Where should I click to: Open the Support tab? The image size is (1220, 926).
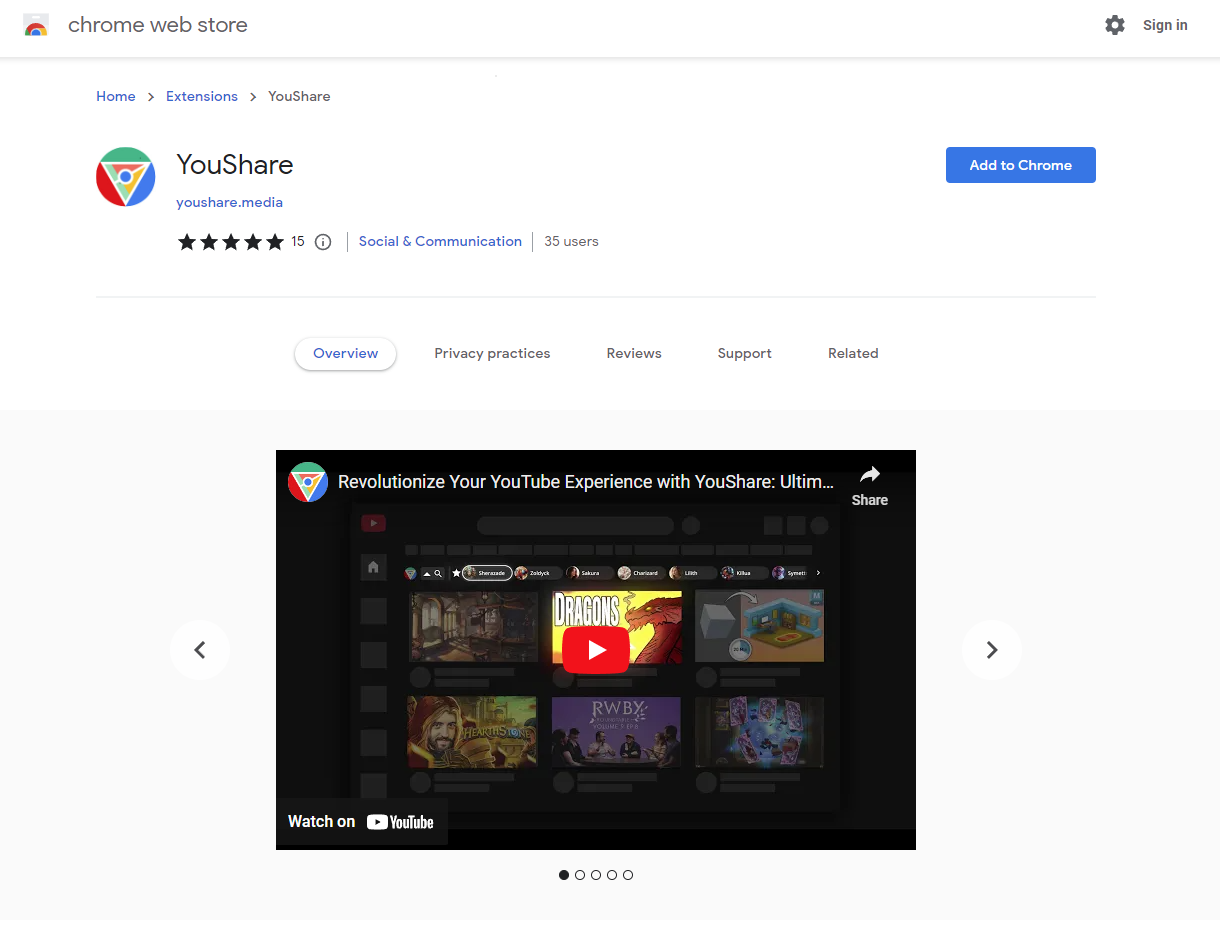tap(745, 353)
